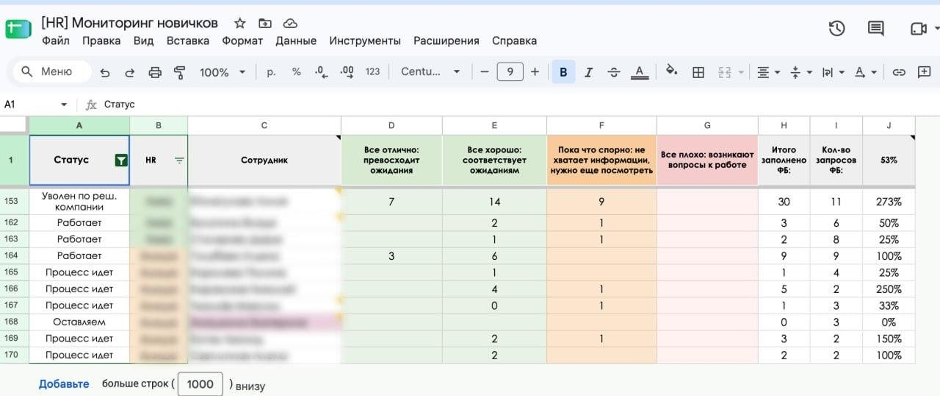Select Итого заполнено ФБ header
This screenshot has height=397, width=941.
click(x=784, y=160)
